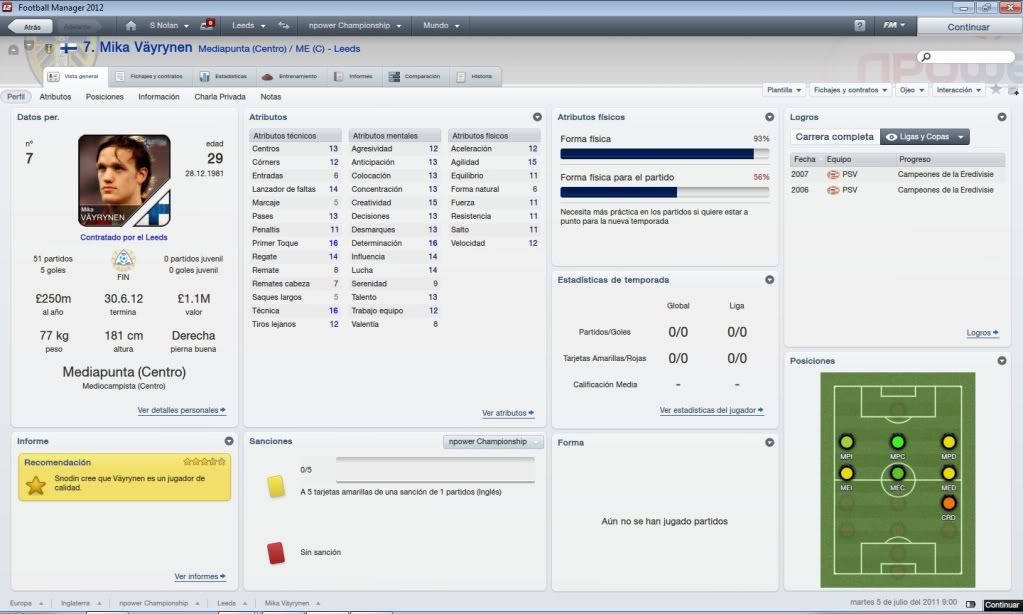Open the inbox notifications icon

(207, 25)
